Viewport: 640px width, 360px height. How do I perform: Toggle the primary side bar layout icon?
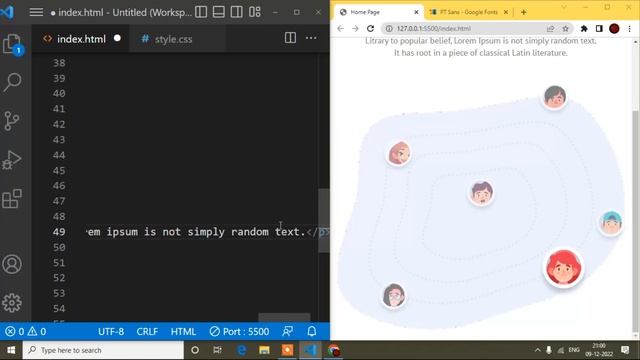[x=201, y=12]
